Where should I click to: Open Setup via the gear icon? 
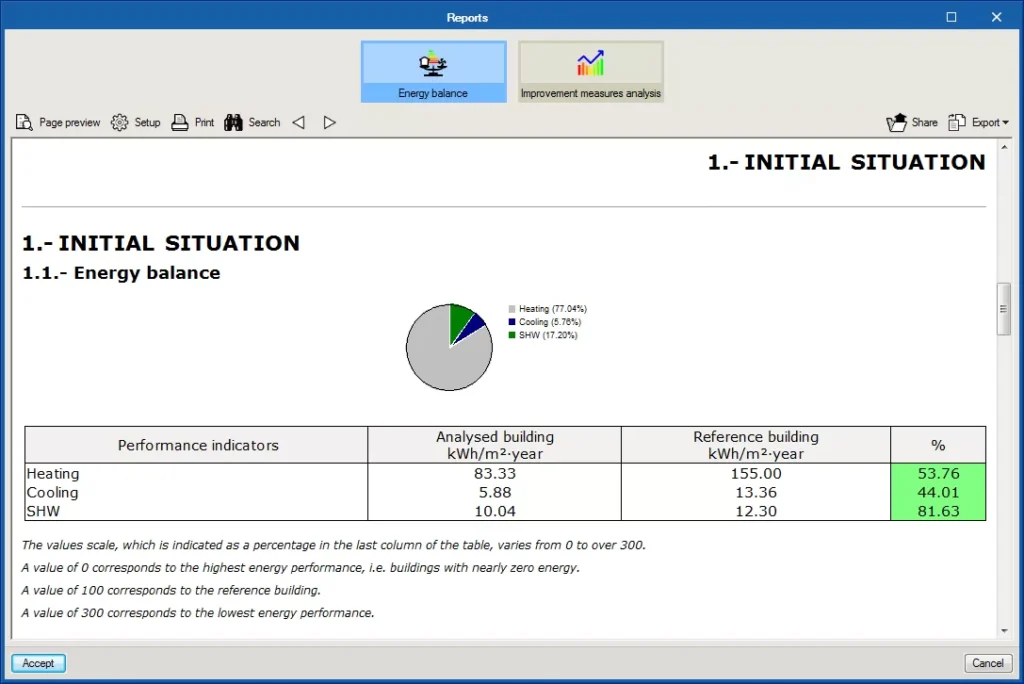120,122
